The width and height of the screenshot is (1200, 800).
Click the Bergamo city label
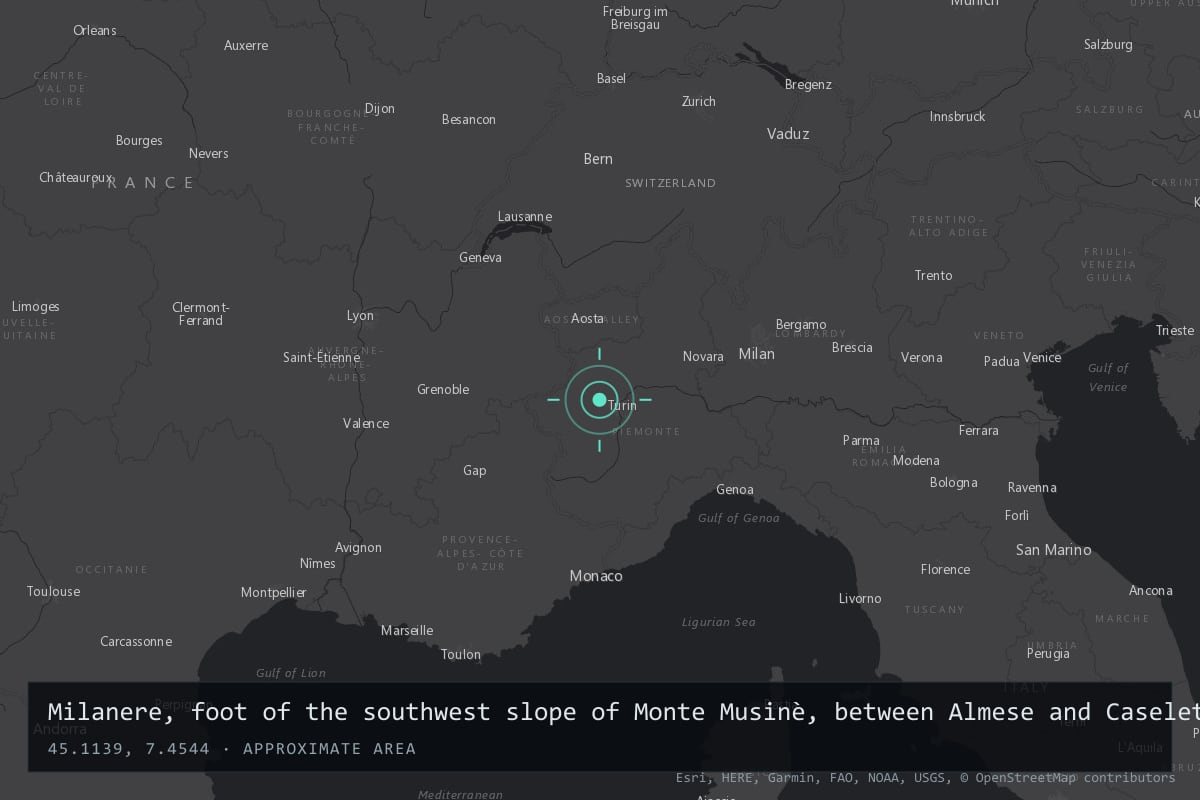point(801,325)
